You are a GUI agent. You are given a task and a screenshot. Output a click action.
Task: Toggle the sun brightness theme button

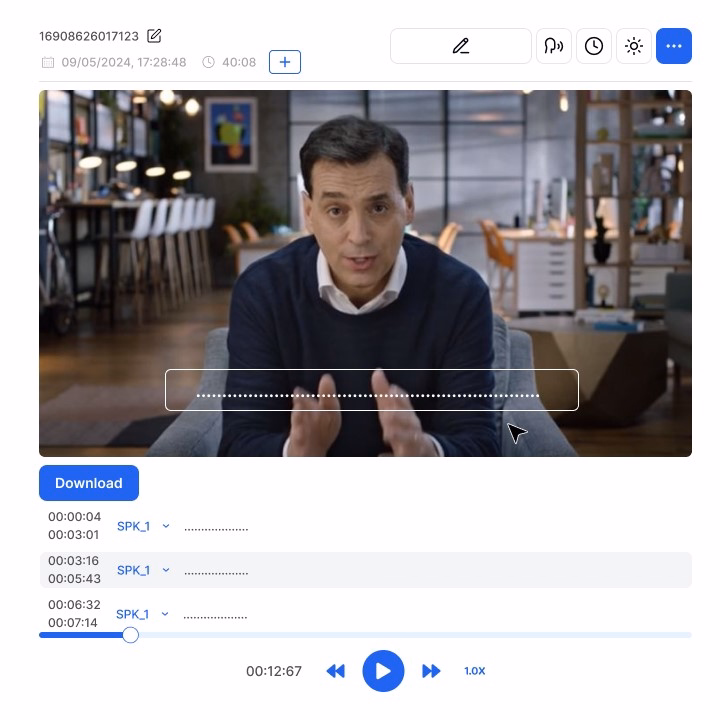[634, 46]
